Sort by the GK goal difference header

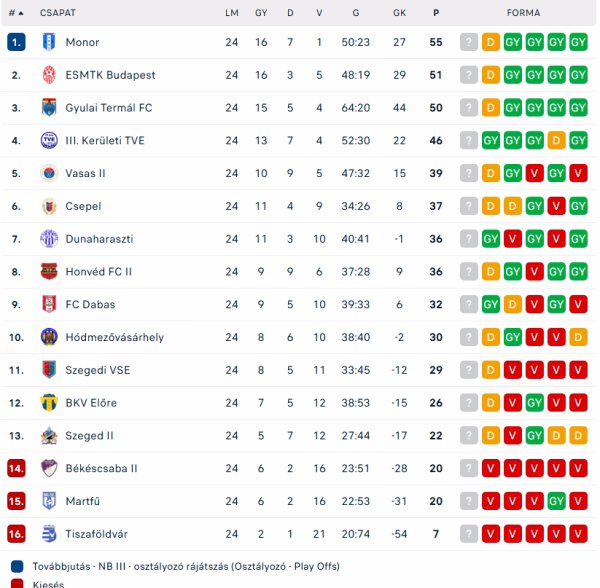399,13
